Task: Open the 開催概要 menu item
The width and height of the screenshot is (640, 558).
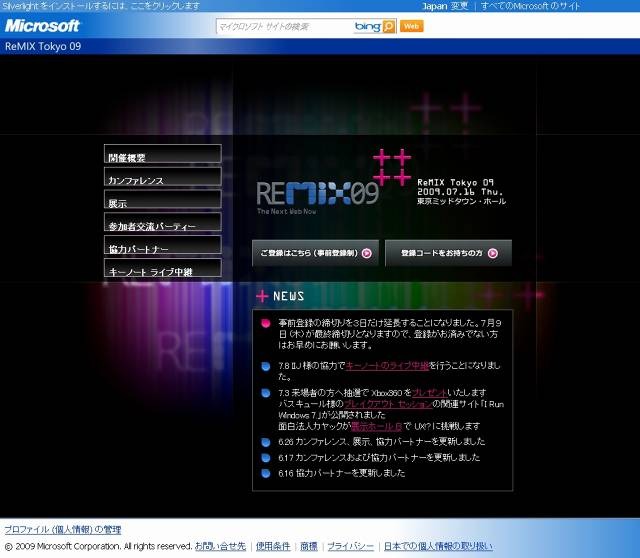Action: [163, 153]
